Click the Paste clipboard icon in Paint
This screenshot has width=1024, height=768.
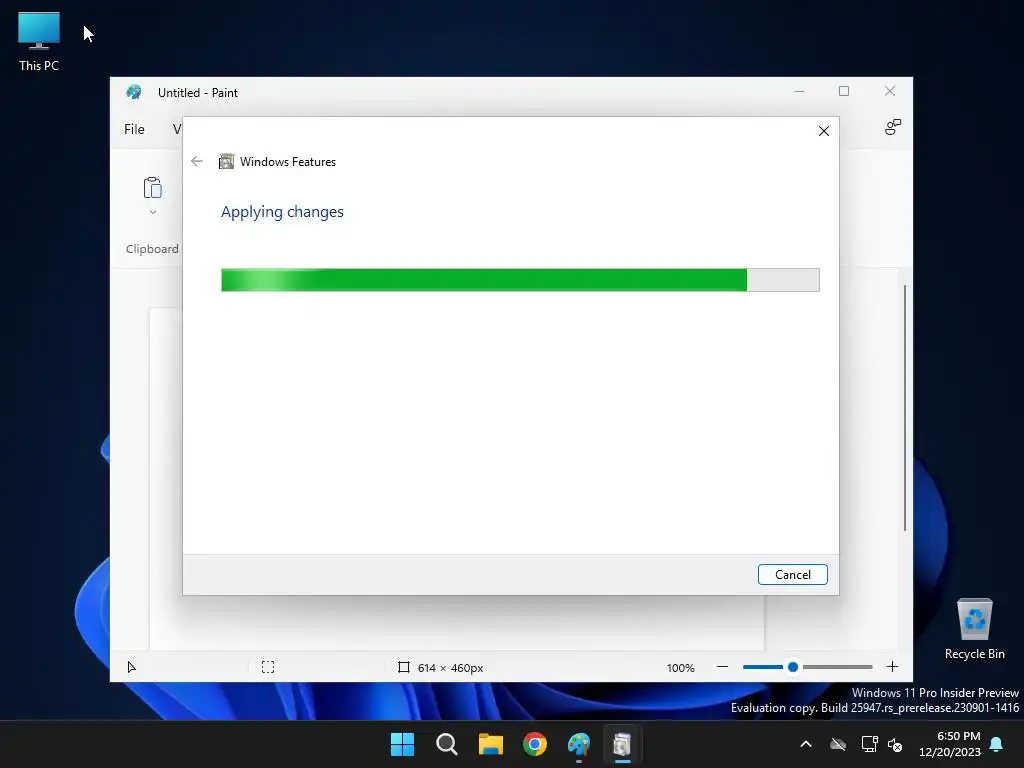pyautogui.click(x=152, y=188)
